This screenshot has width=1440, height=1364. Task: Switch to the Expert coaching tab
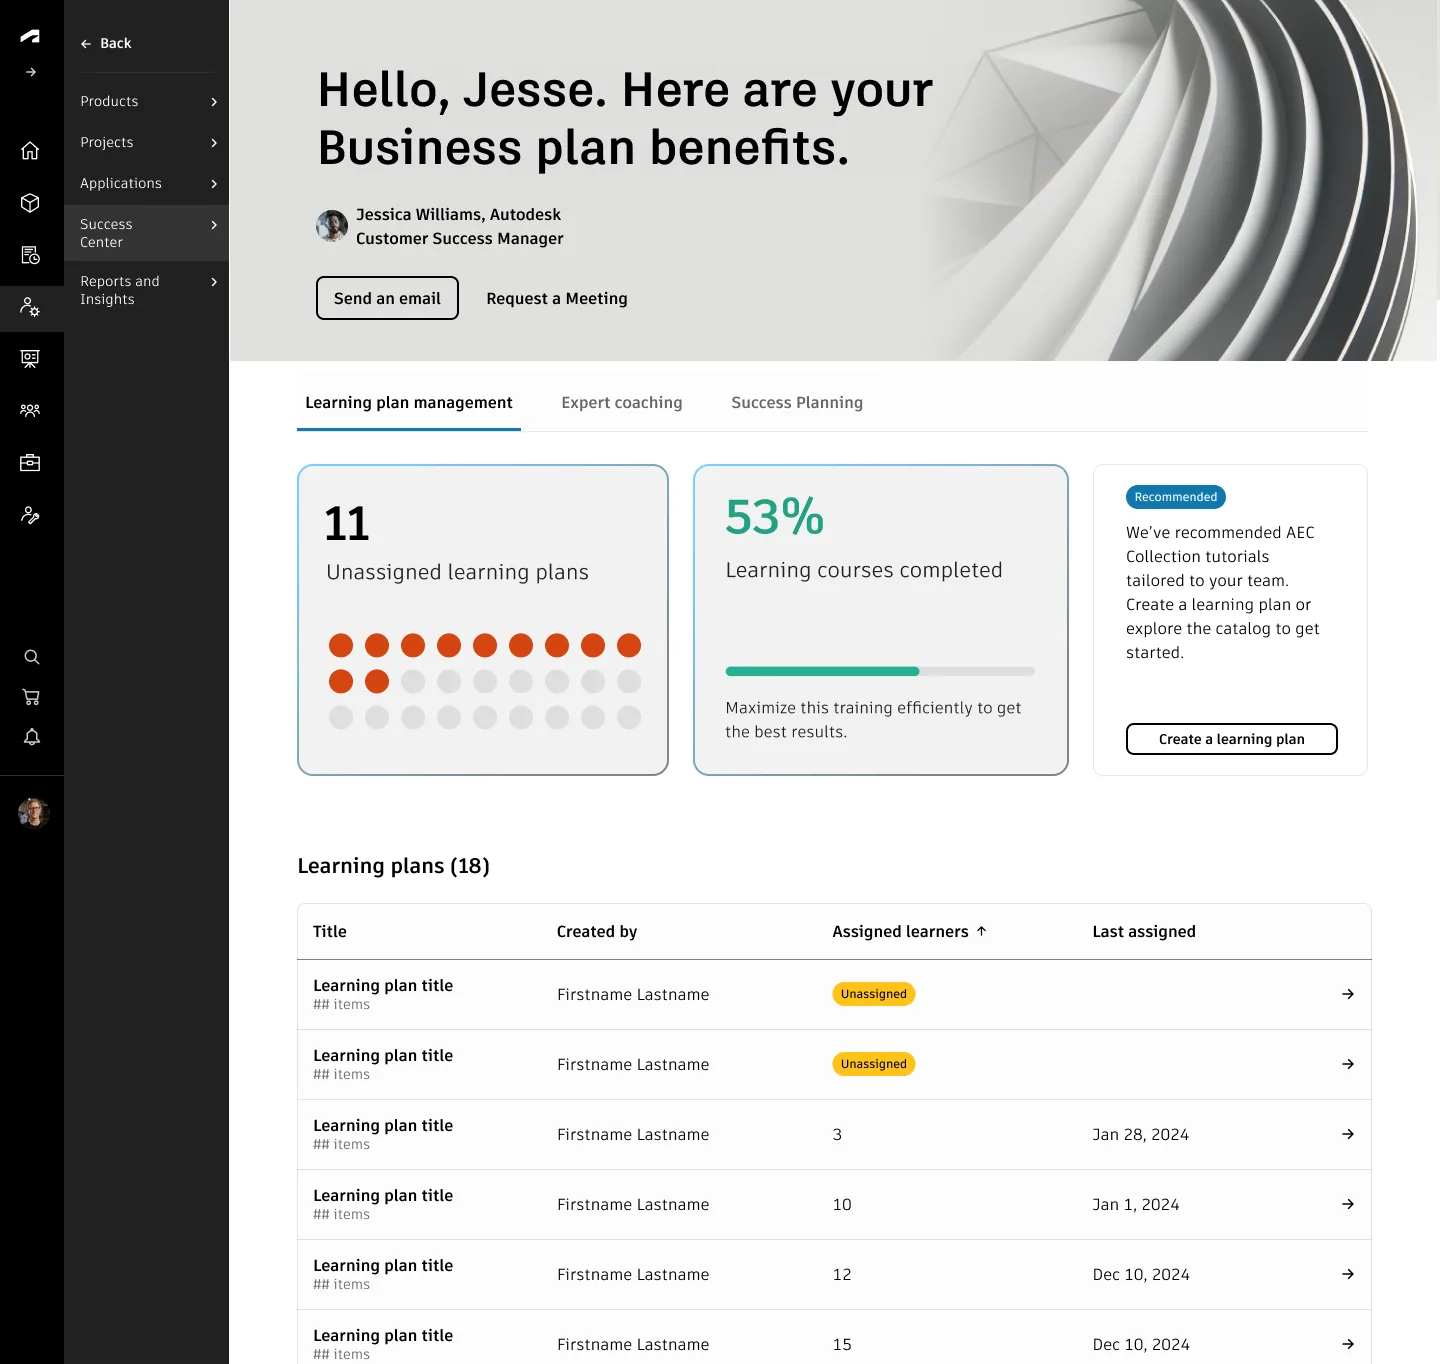click(x=622, y=402)
